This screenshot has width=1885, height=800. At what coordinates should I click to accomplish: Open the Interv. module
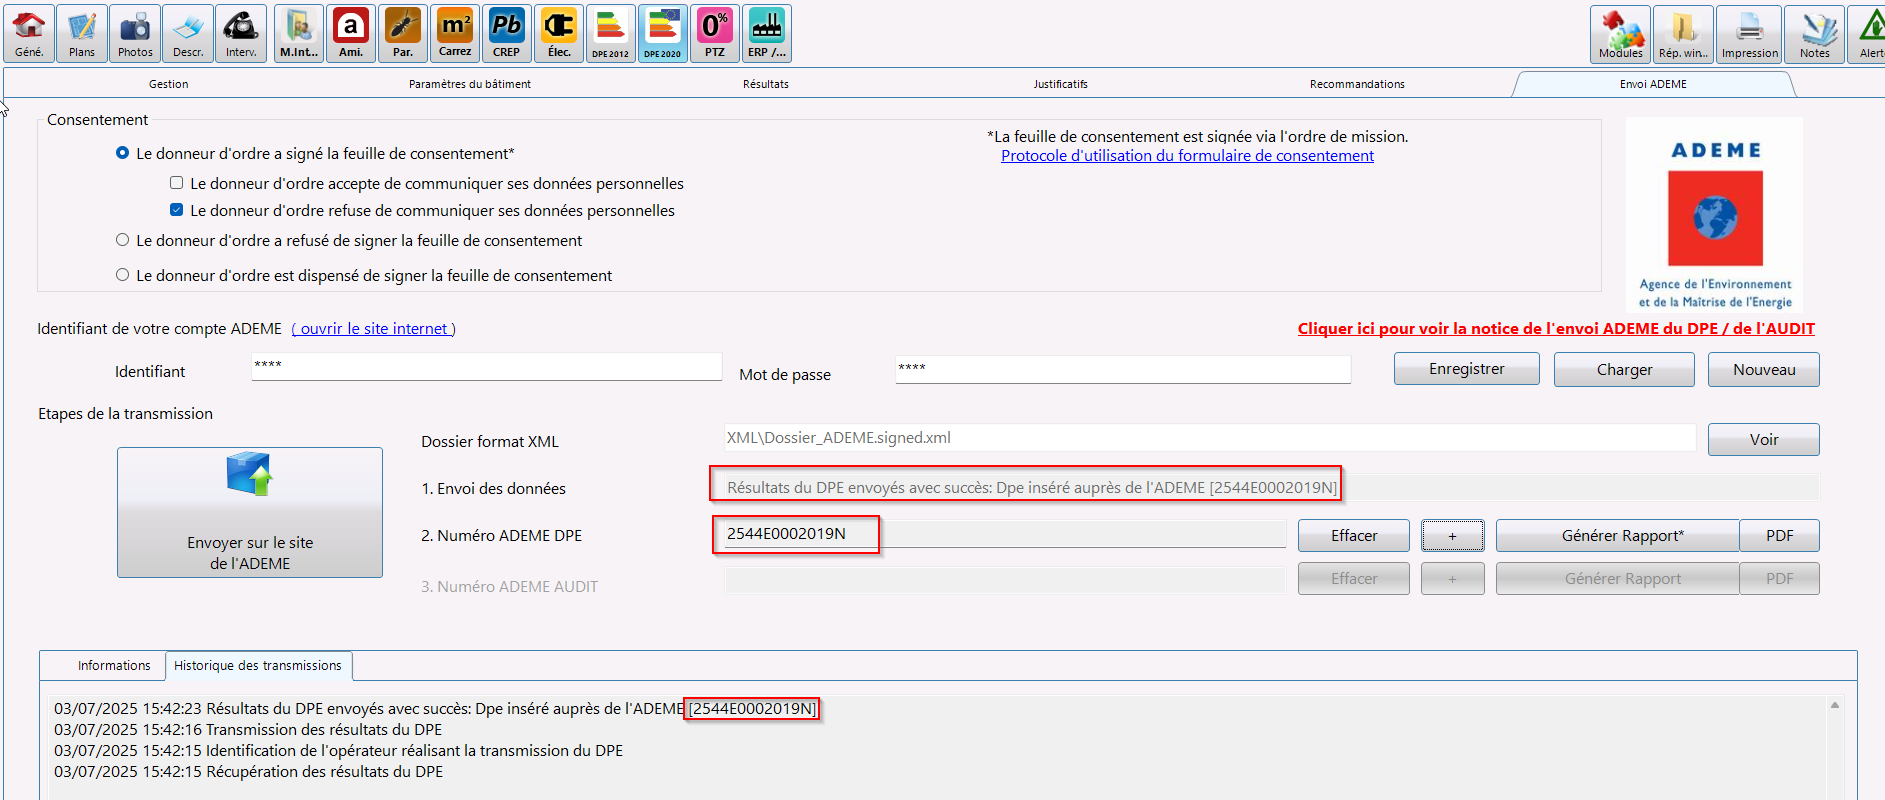(x=241, y=33)
